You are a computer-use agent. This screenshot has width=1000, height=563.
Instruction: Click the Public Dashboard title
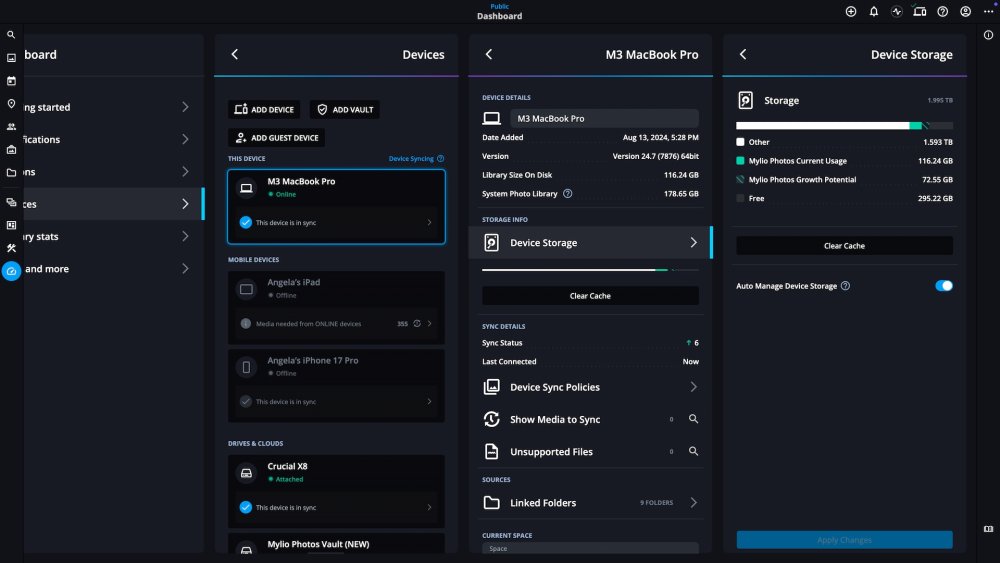coord(499,12)
